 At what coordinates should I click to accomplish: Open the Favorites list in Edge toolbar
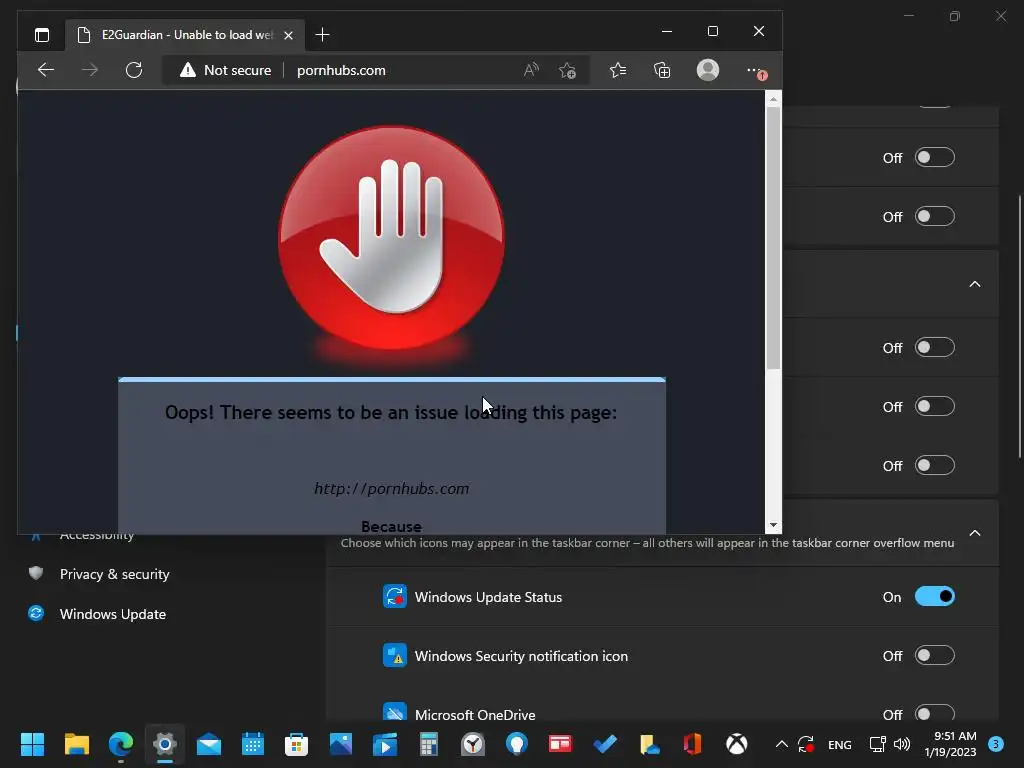618,70
